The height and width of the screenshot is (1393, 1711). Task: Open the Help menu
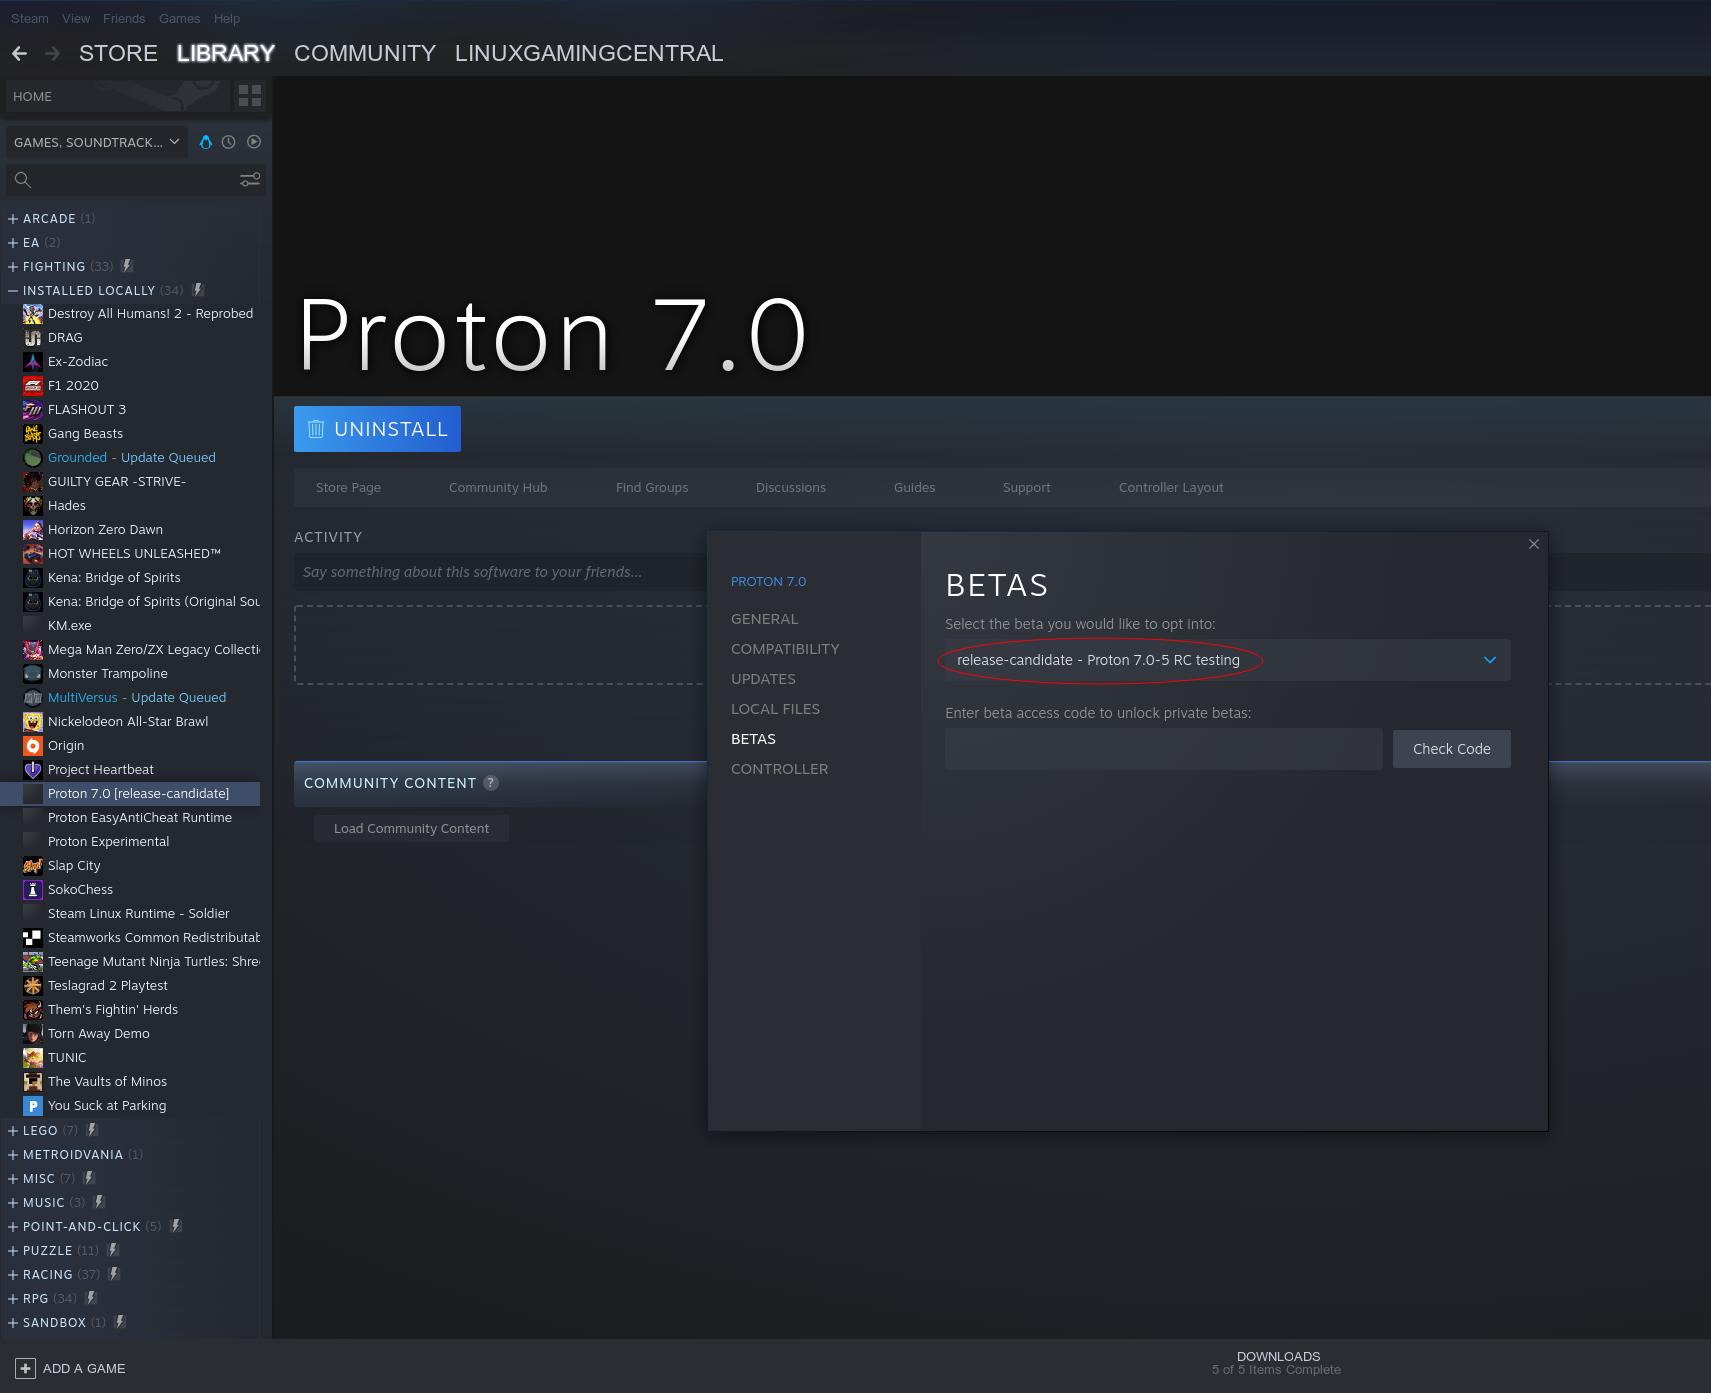(x=227, y=18)
